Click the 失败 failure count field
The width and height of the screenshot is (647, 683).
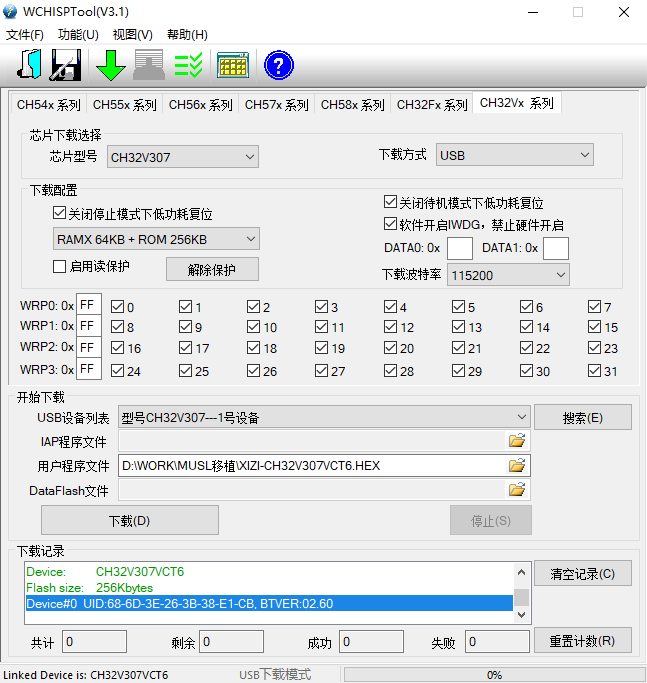pos(497,642)
